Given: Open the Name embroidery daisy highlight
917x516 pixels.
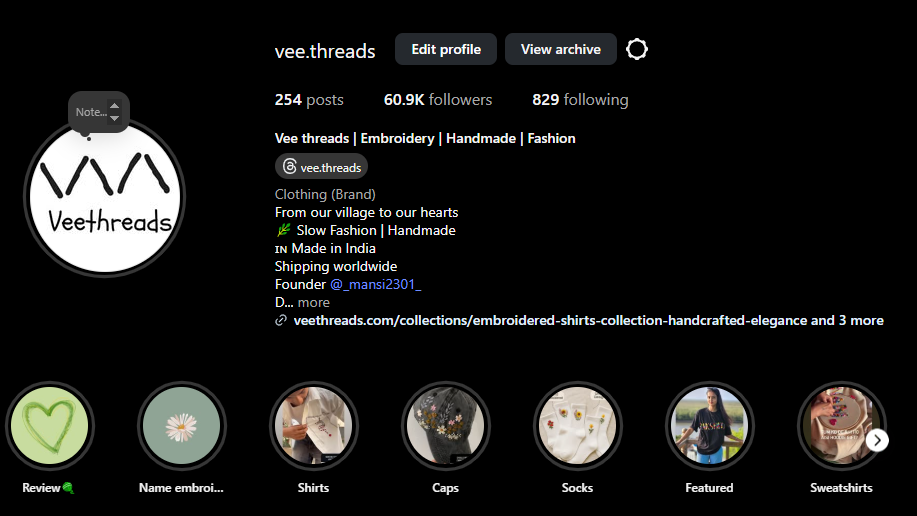Looking at the screenshot, I should (182, 425).
